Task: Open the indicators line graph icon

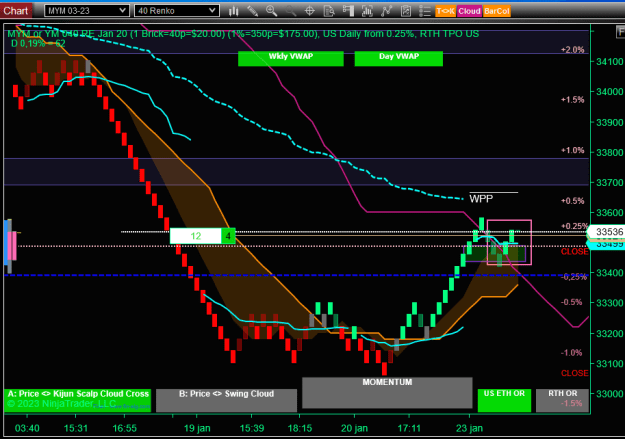Action: (386, 11)
